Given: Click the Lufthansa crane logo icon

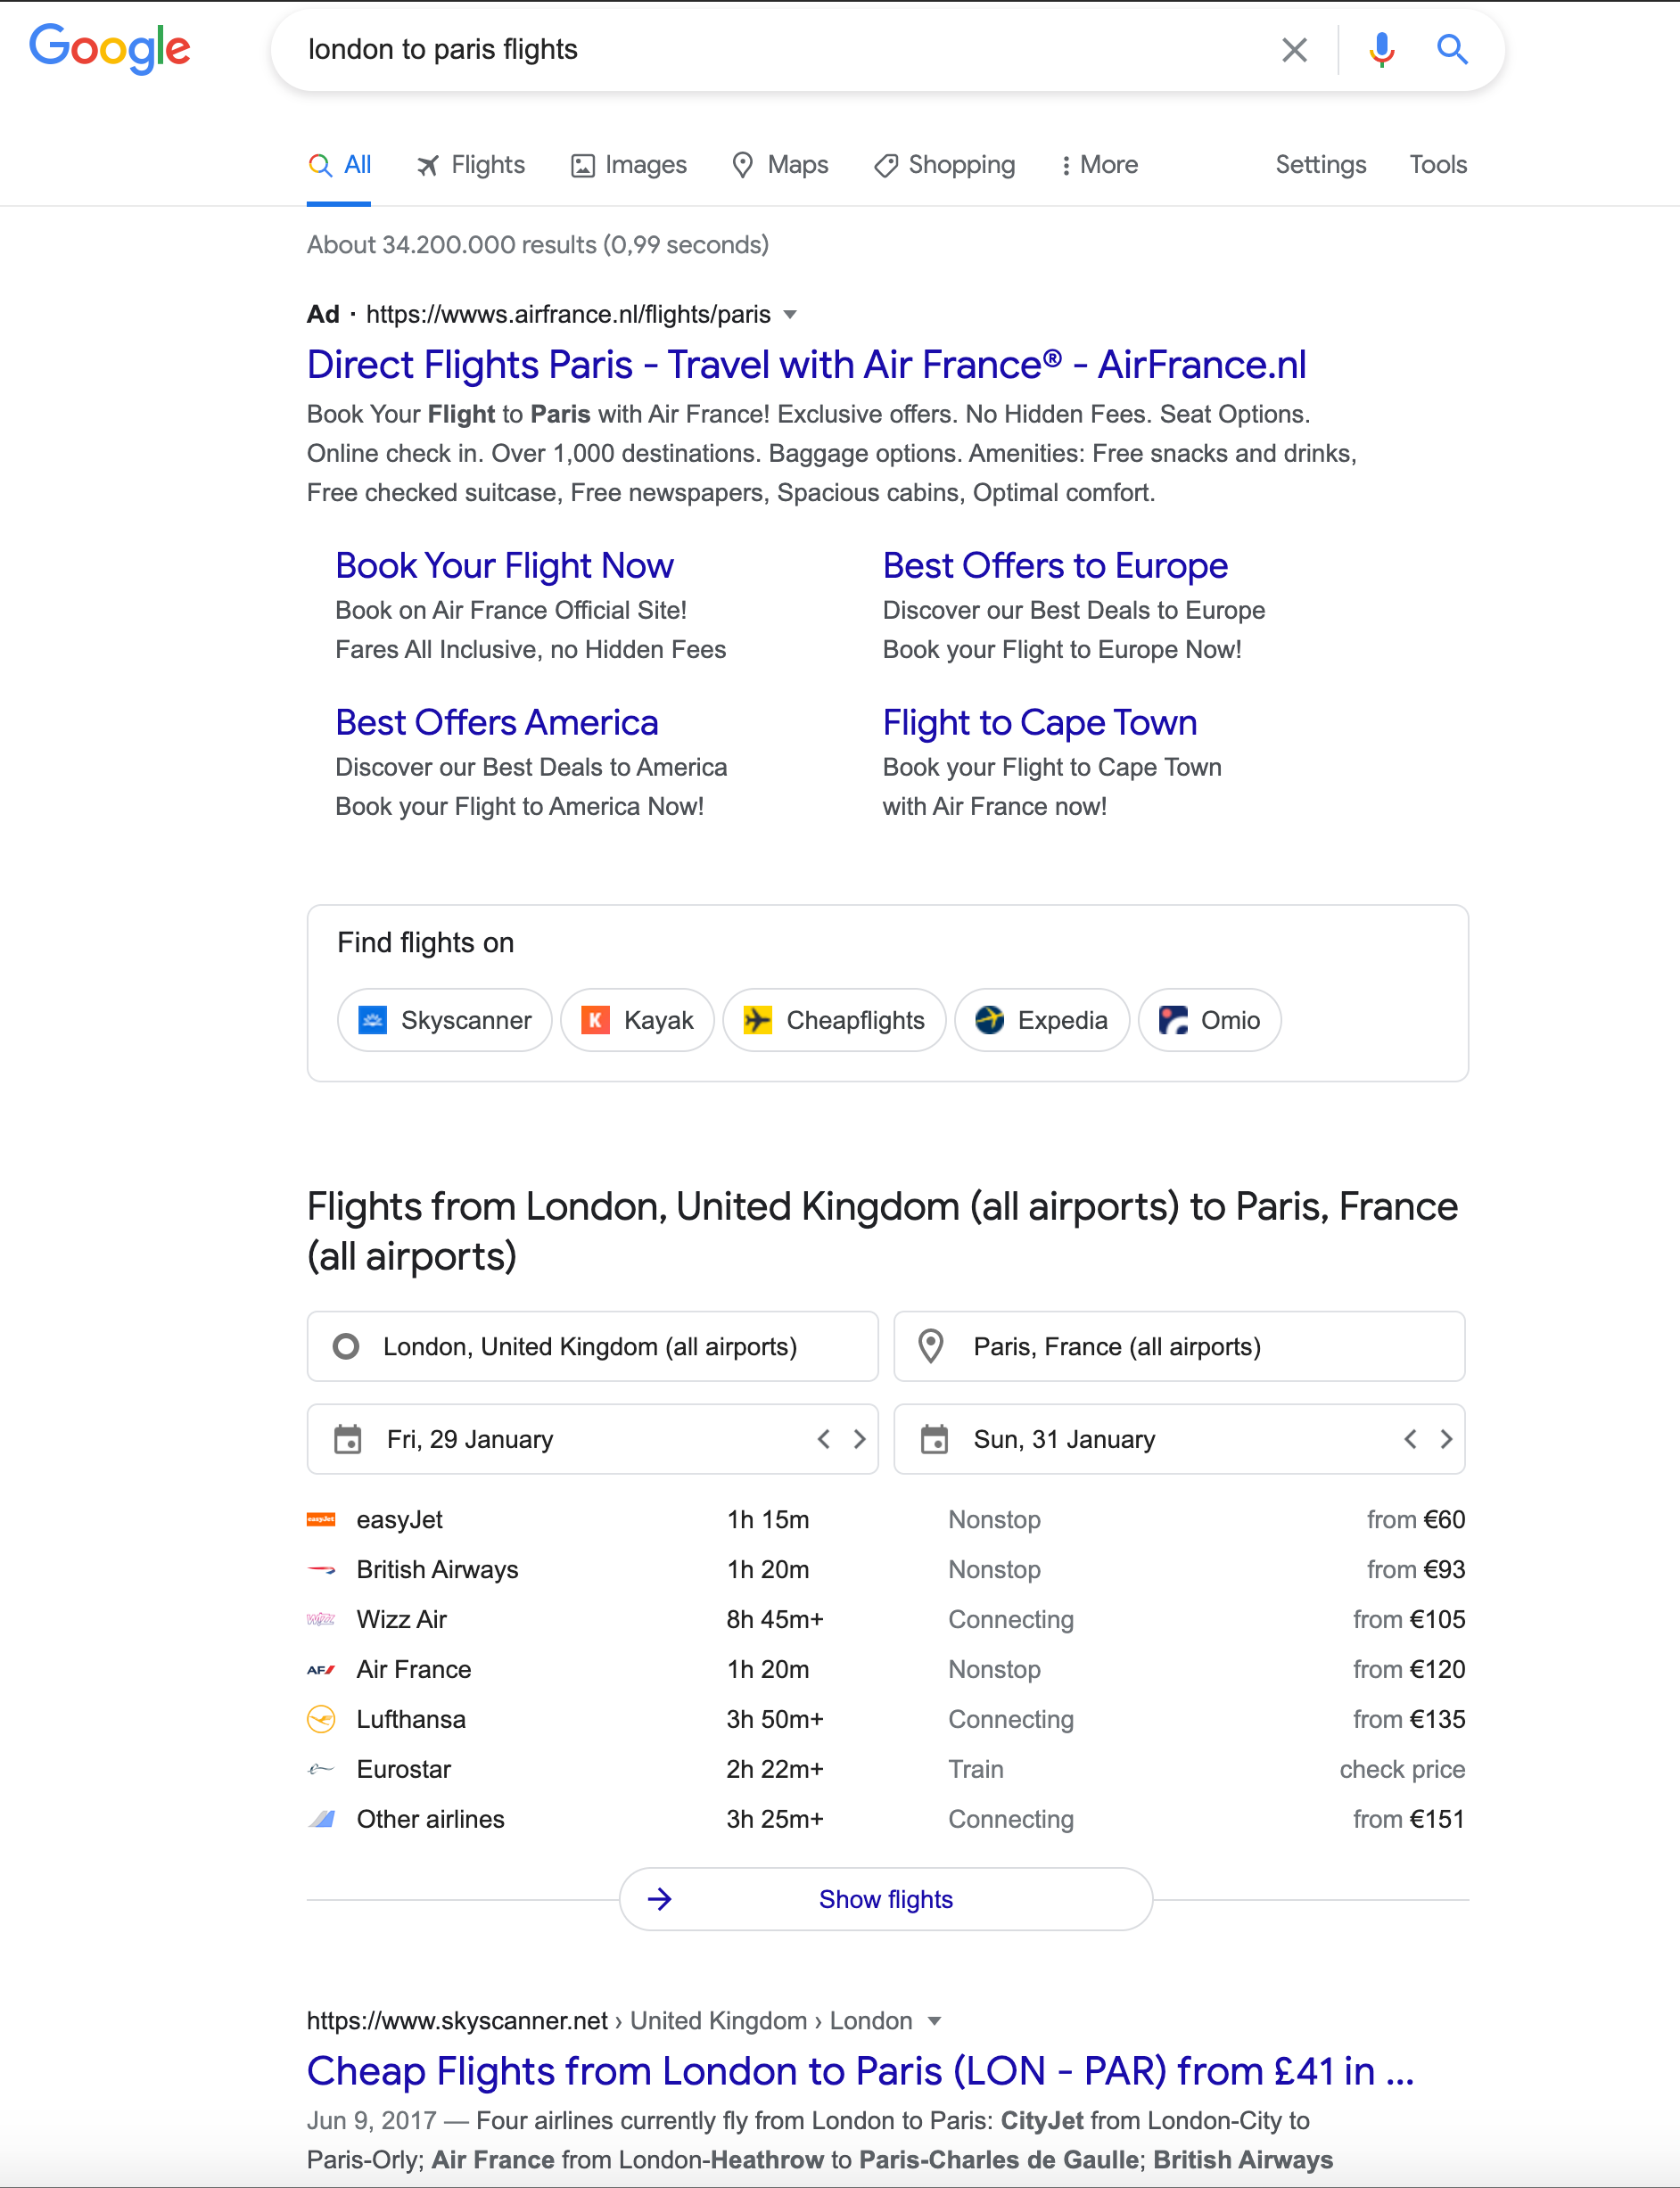Looking at the screenshot, I should click(x=321, y=1720).
